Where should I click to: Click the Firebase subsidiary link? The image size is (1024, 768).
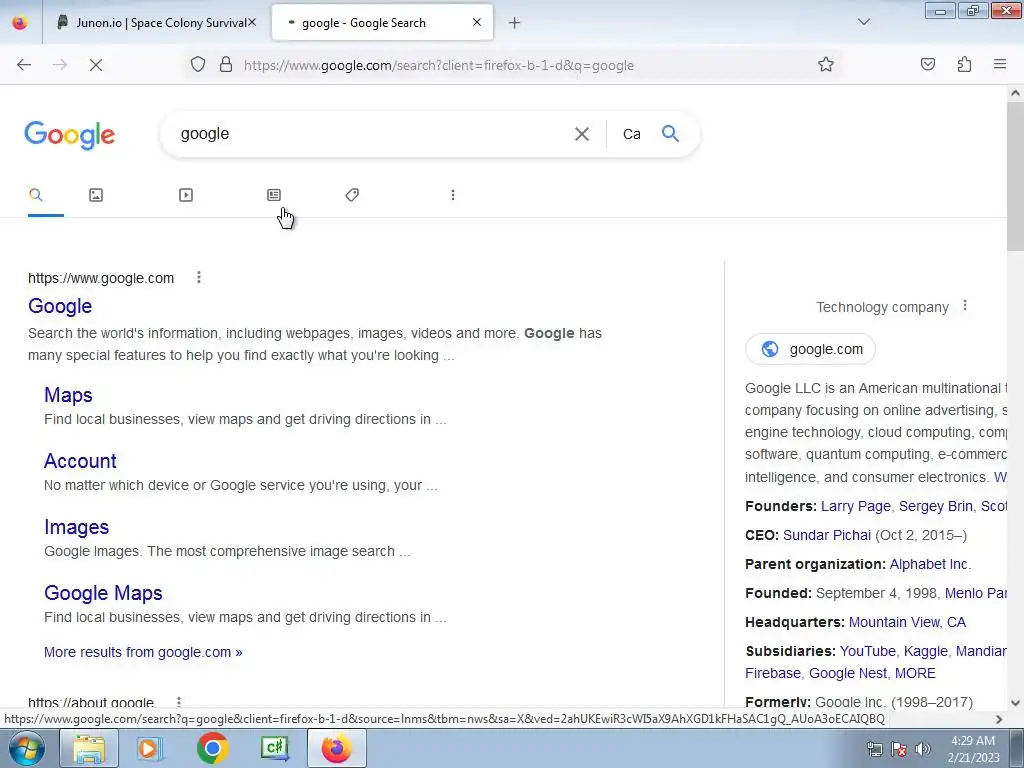[773, 673]
